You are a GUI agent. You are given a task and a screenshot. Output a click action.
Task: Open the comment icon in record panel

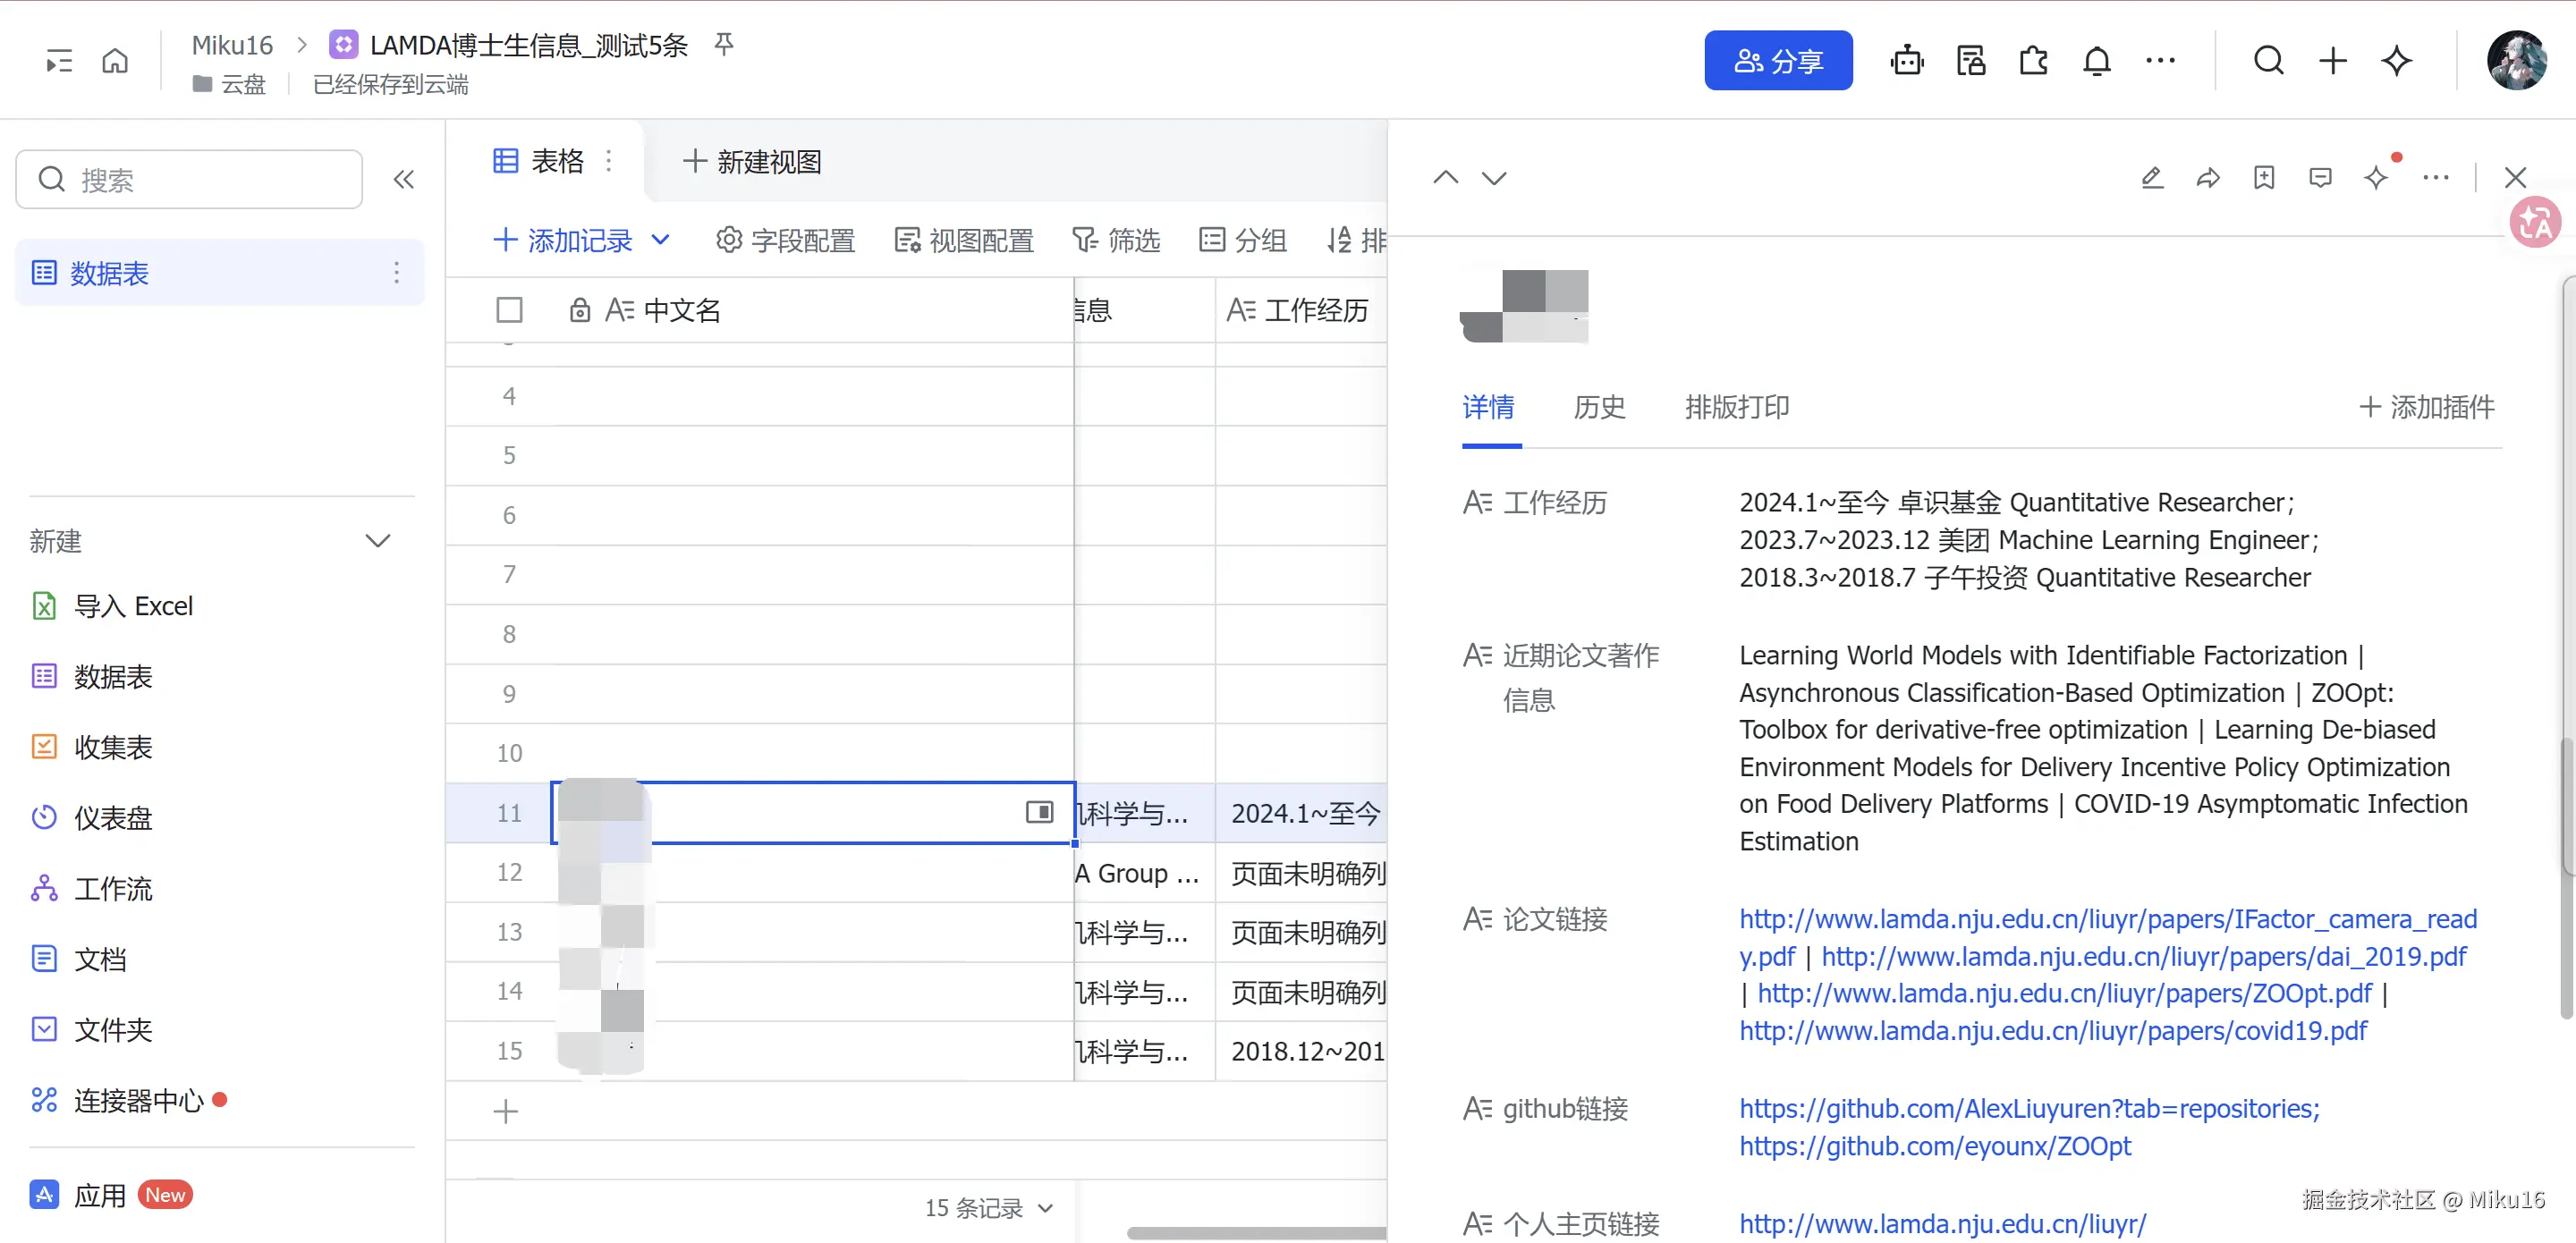(2320, 178)
